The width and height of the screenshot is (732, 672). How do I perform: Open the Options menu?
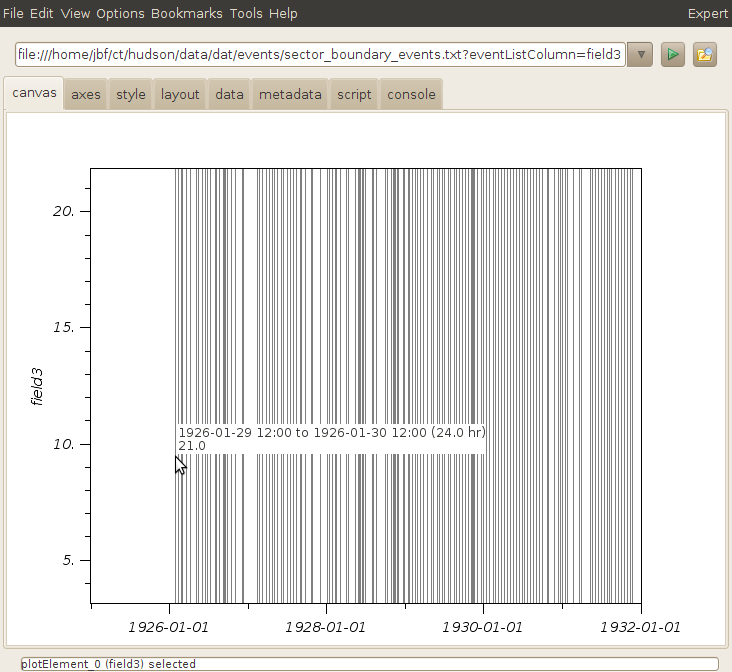point(119,13)
